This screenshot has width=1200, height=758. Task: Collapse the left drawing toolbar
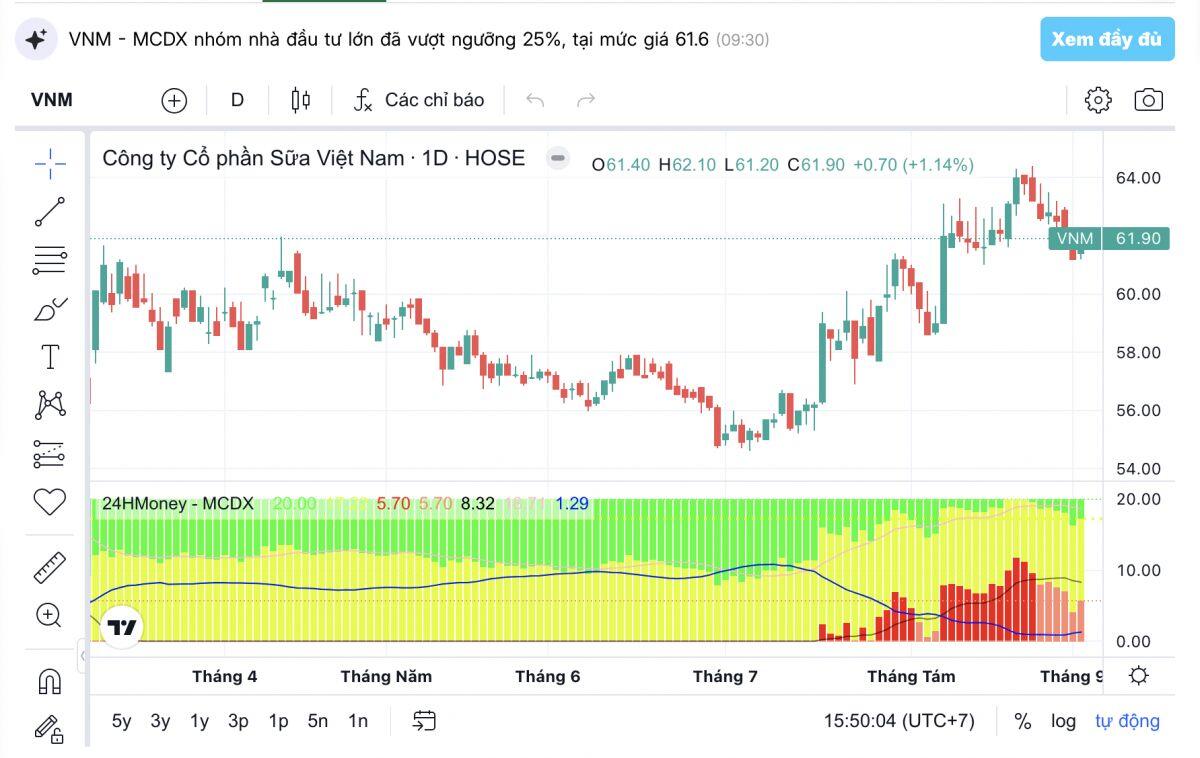[83, 656]
